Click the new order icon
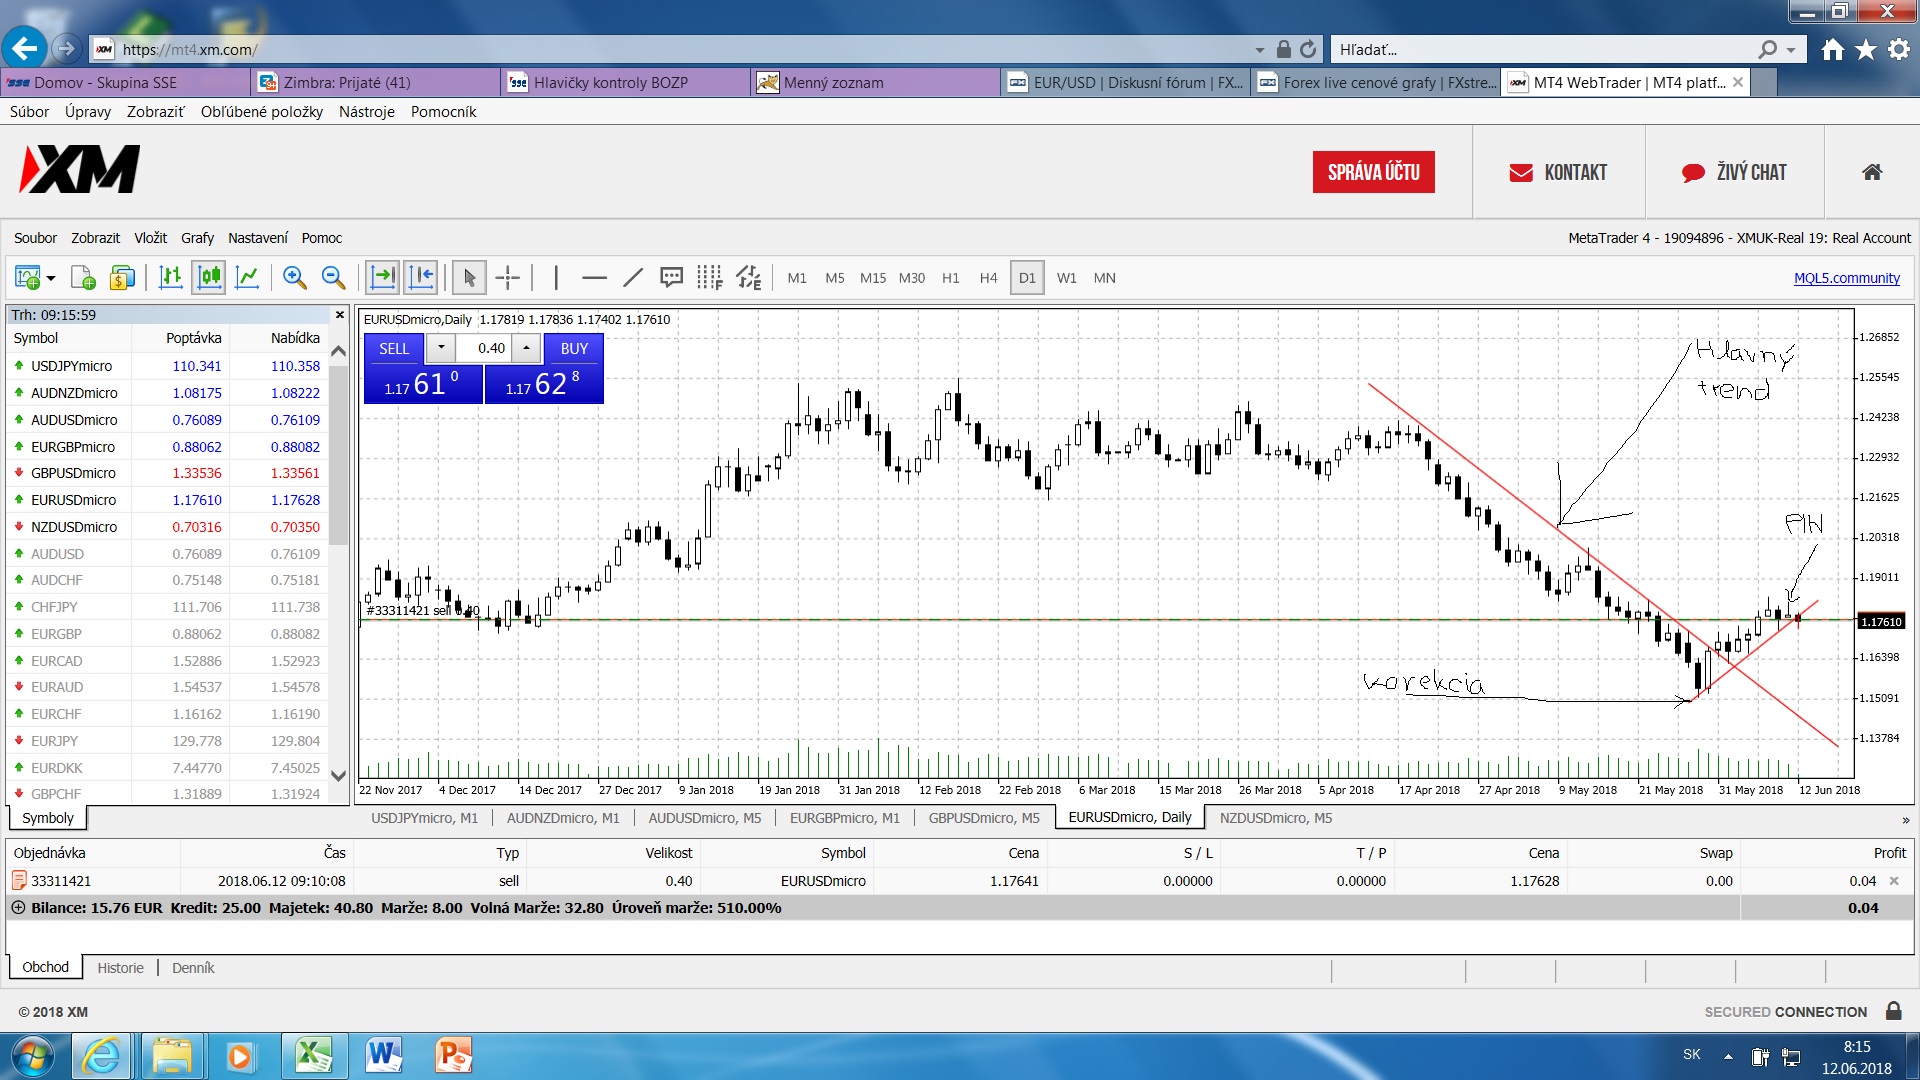This screenshot has height=1080, width=1920. pos(83,278)
